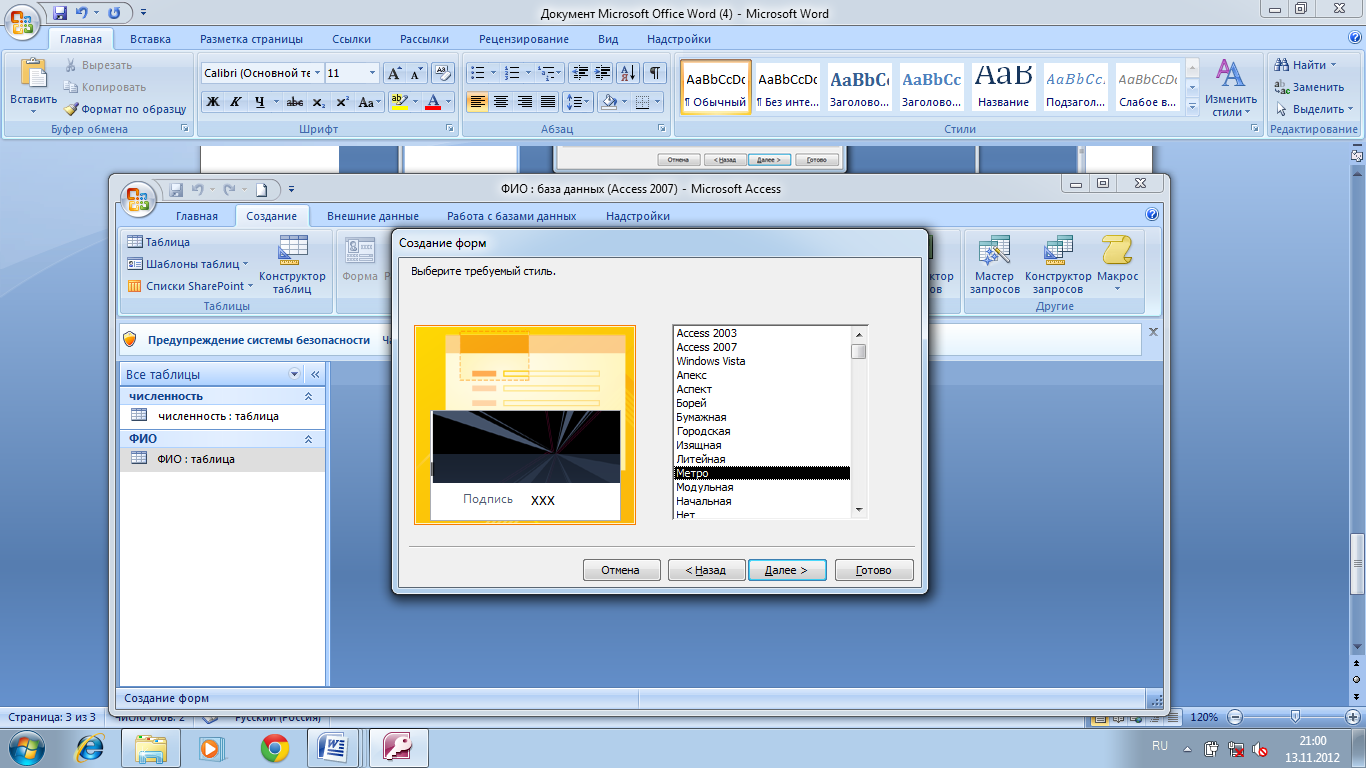
Task: Open the Change Case (Аа) dropdown
Action: tap(371, 102)
